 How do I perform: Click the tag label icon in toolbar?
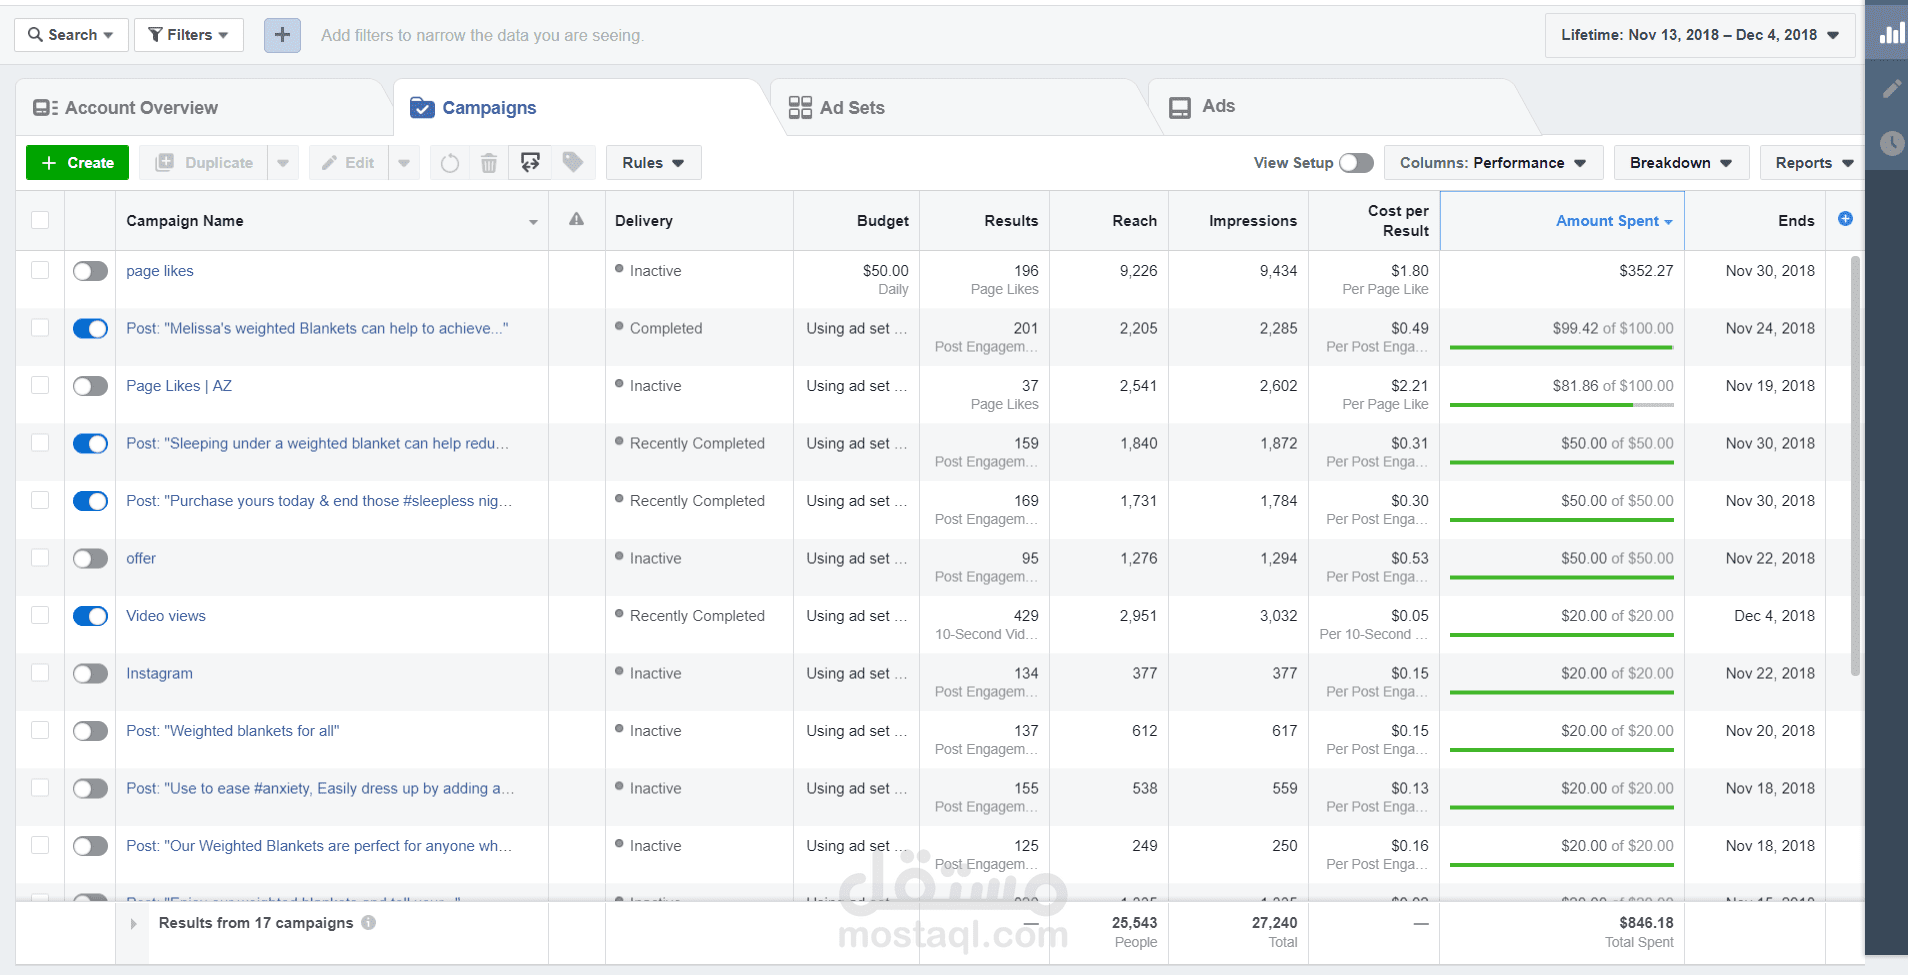(573, 162)
